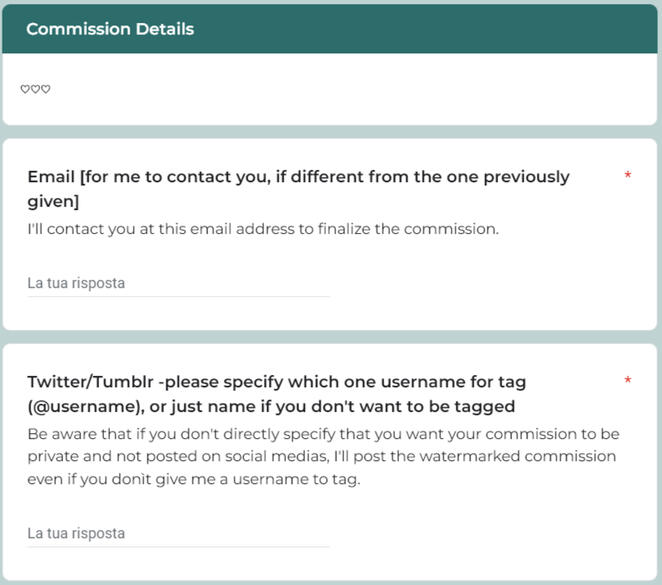The width and height of the screenshot is (662, 585).
Task: Click the red asterisk on Email question
Action: (627, 177)
